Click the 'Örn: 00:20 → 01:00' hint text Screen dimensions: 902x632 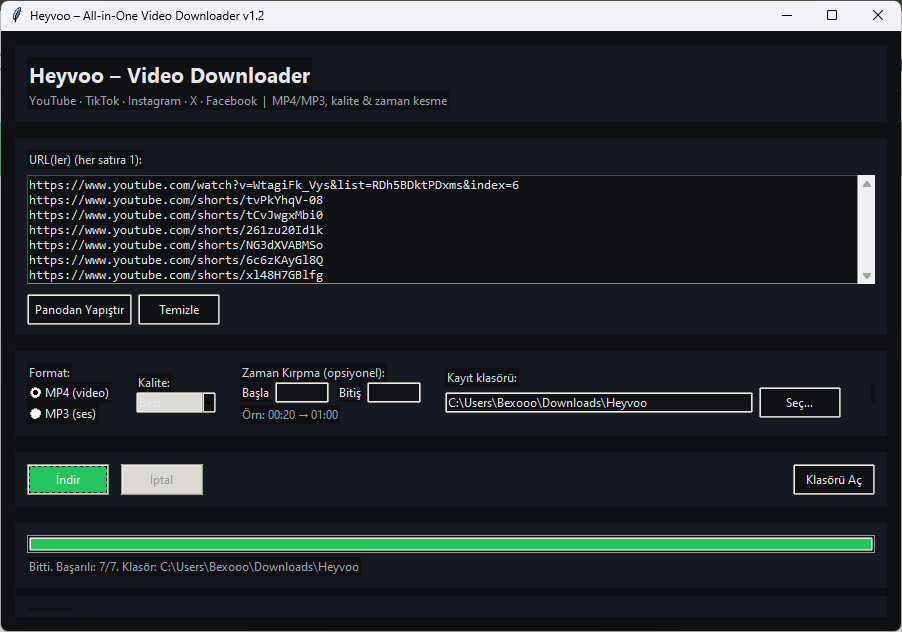coord(290,415)
